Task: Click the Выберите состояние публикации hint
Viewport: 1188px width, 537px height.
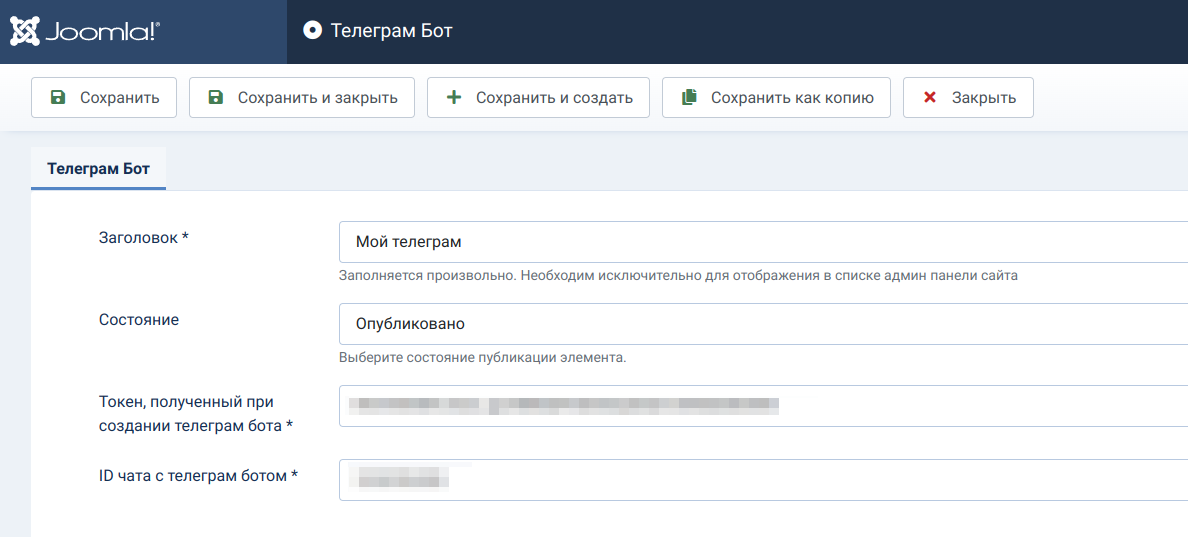Action: pyautogui.click(x=483, y=357)
